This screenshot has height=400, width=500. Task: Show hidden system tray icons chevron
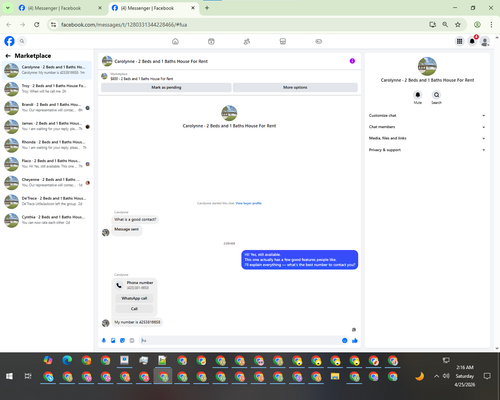(x=436, y=376)
